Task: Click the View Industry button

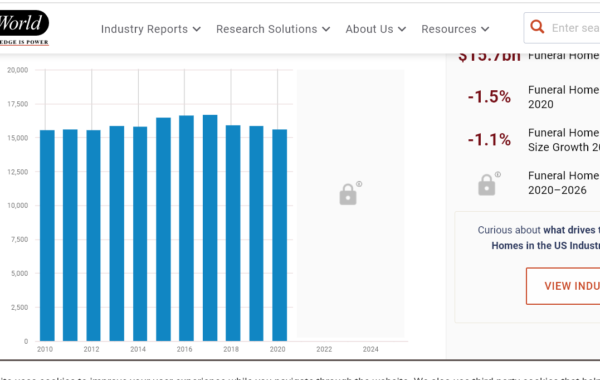Action: pos(563,286)
